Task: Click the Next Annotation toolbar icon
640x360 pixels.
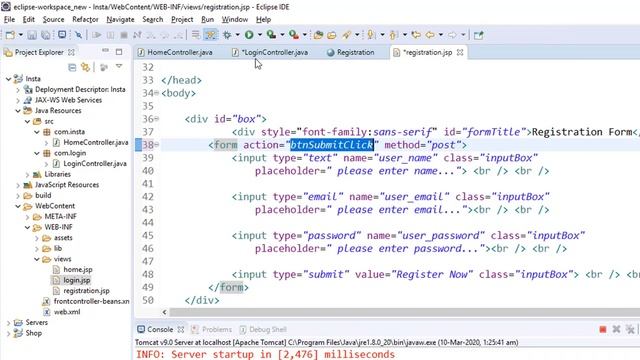Action: point(371,35)
